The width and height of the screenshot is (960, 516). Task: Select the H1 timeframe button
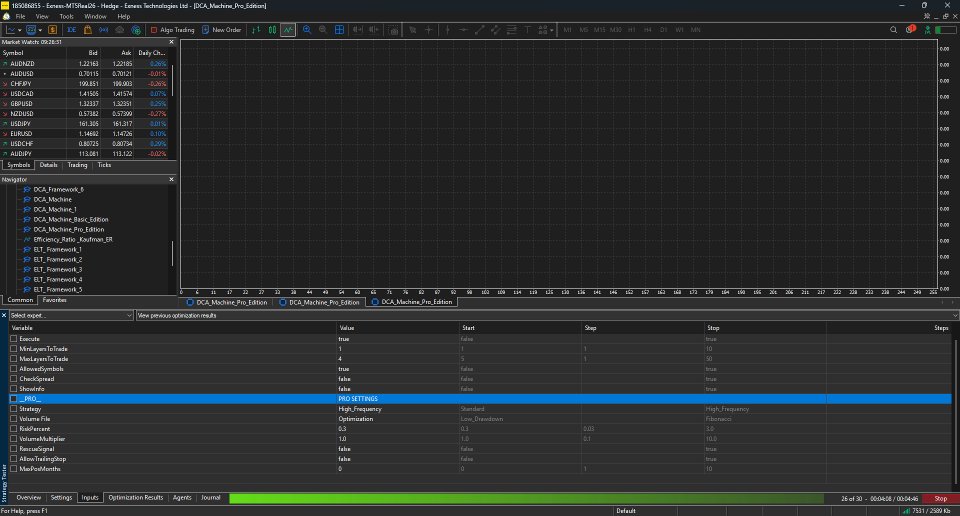[x=631, y=29]
